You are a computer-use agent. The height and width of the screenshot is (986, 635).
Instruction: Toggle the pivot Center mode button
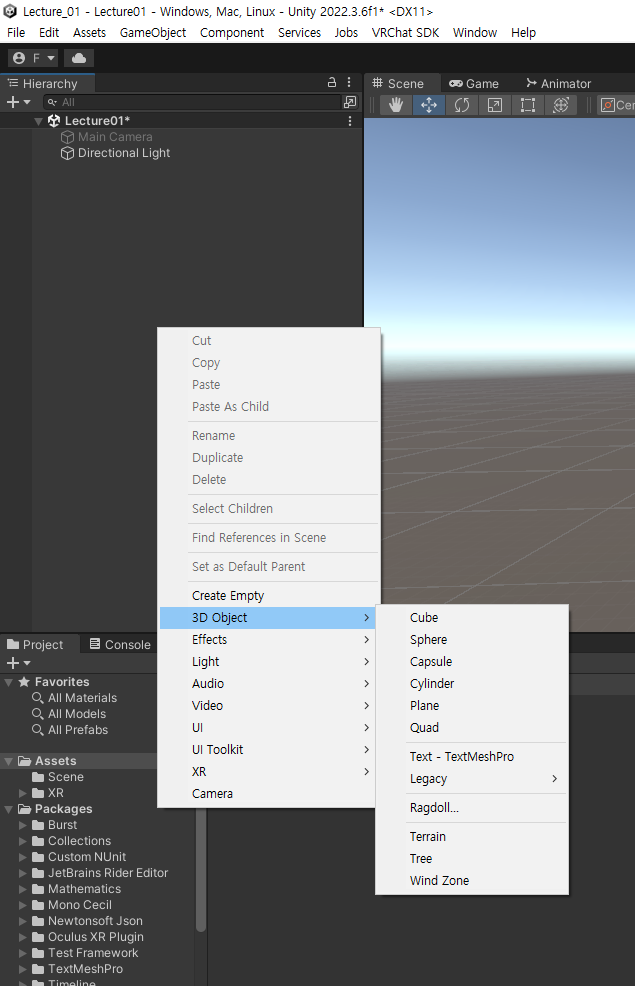click(617, 105)
